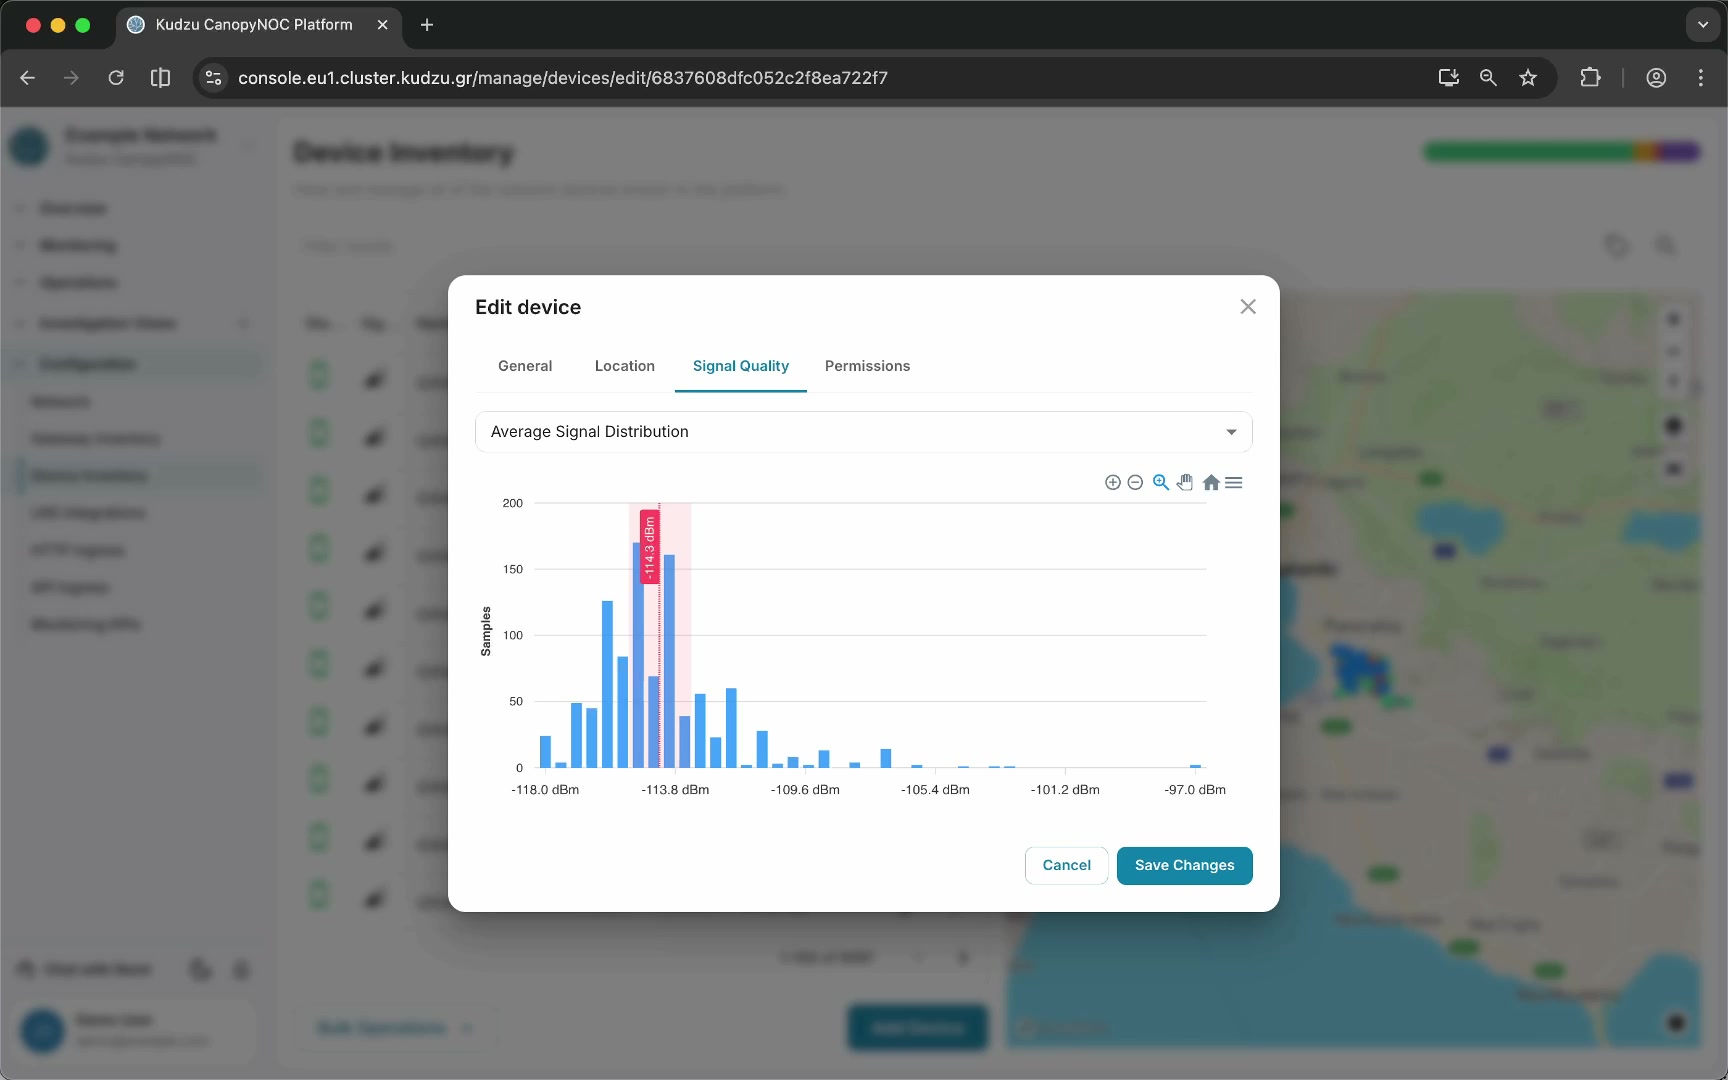Click the chart zoom out icon
The height and width of the screenshot is (1080, 1728).
pos(1135,483)
